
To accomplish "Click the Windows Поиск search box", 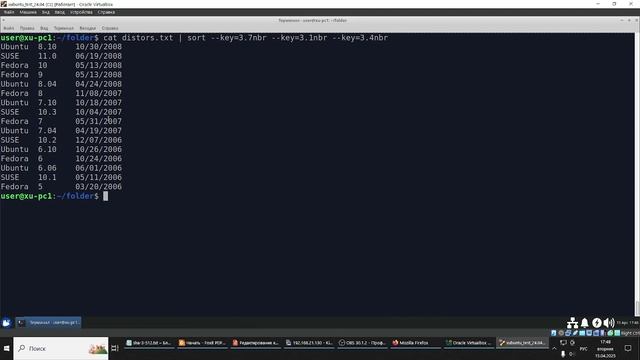I will click(61, 348).
